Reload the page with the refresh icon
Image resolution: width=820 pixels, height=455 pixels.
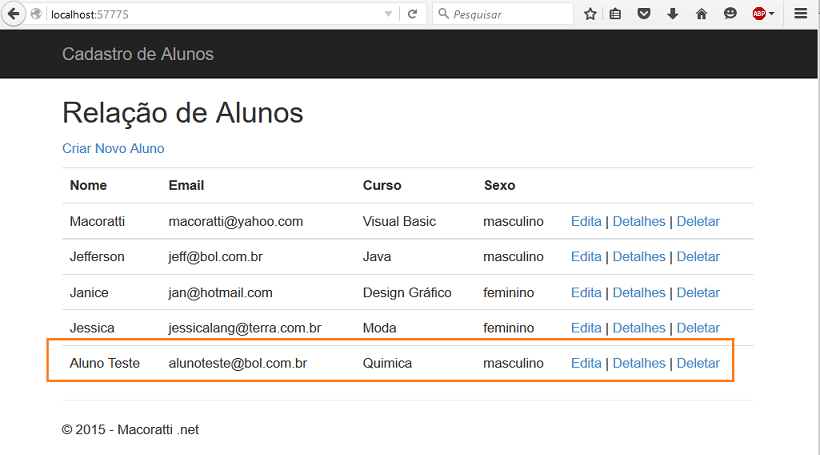(x=413, y=14)
